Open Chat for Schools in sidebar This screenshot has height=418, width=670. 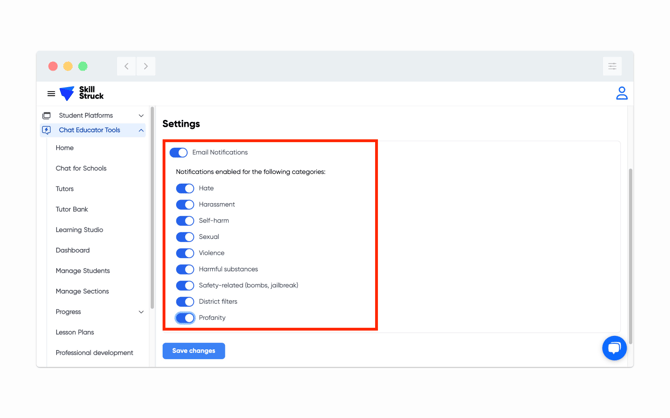click(x=81, y=168)
